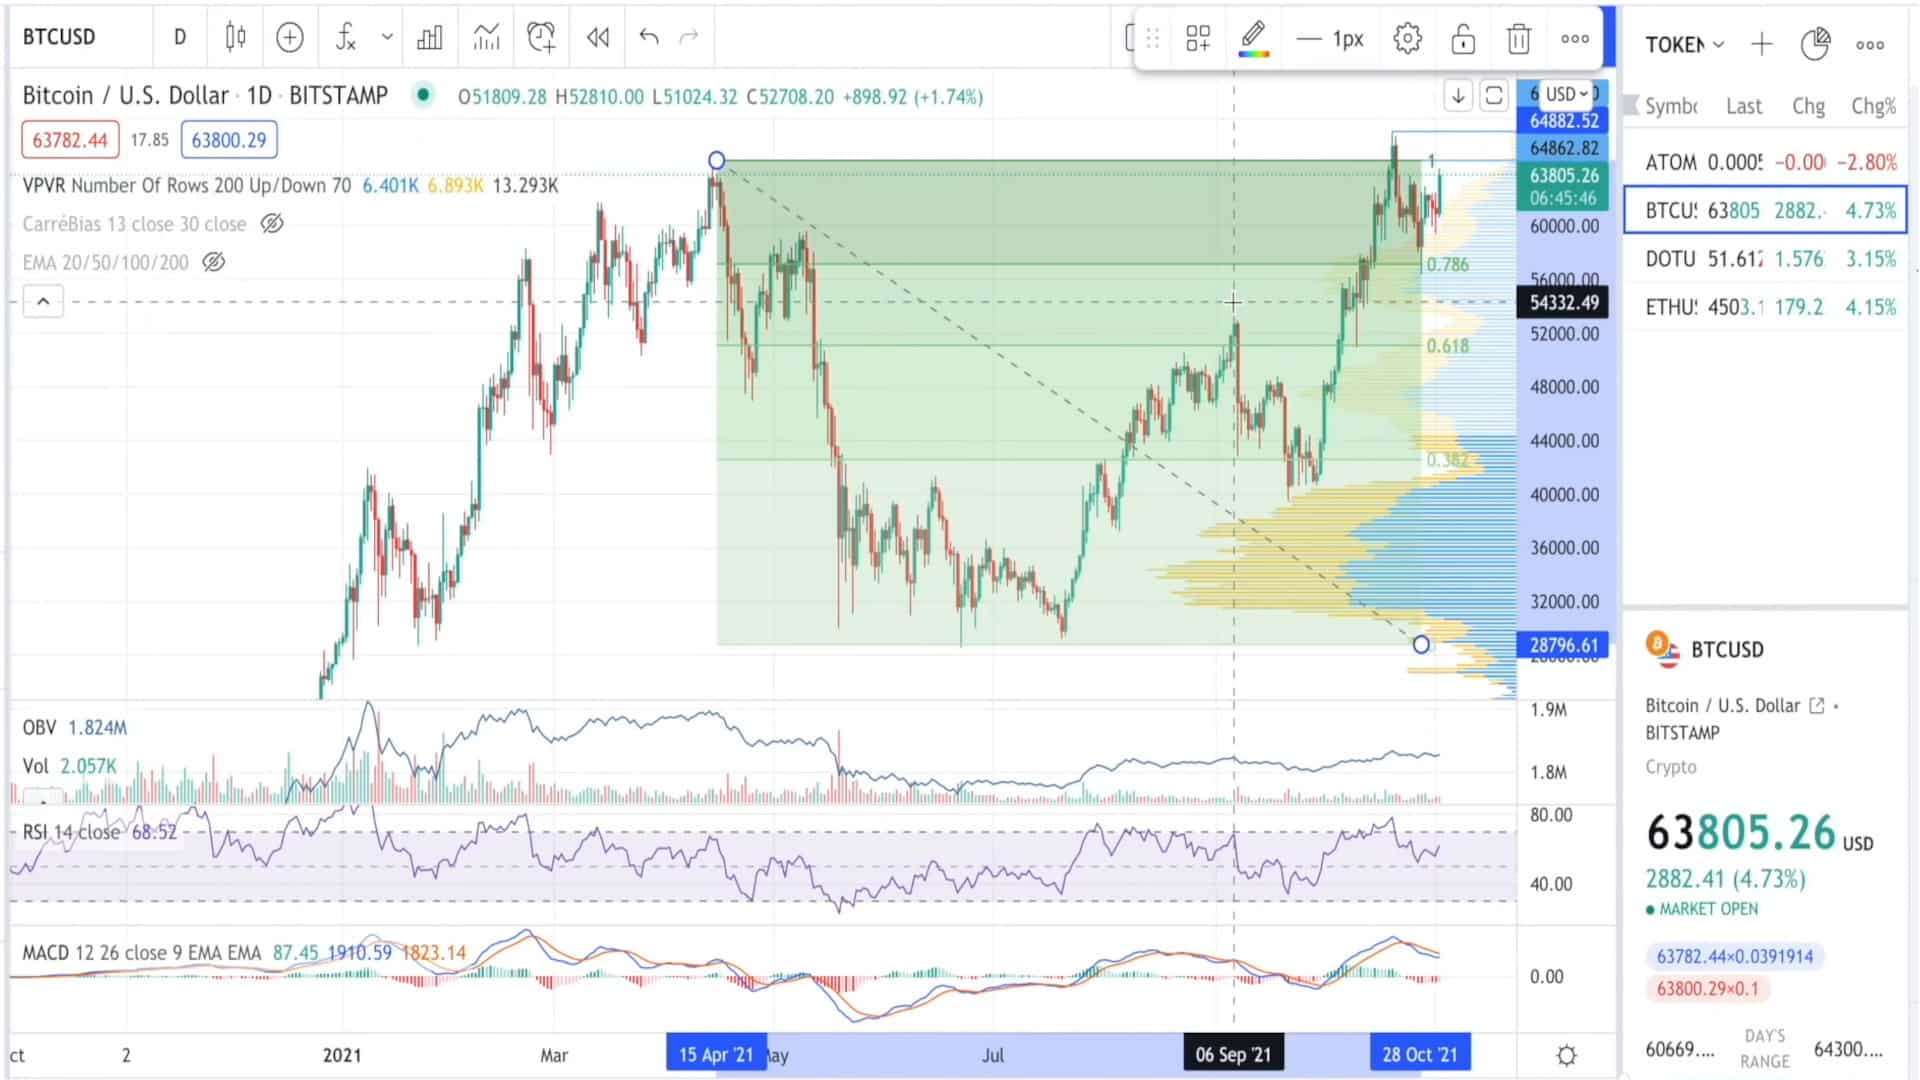Lock the selected Fibonacci drawing
This screenshot has height=1080, width=1920.
(x=1463, y=38)
